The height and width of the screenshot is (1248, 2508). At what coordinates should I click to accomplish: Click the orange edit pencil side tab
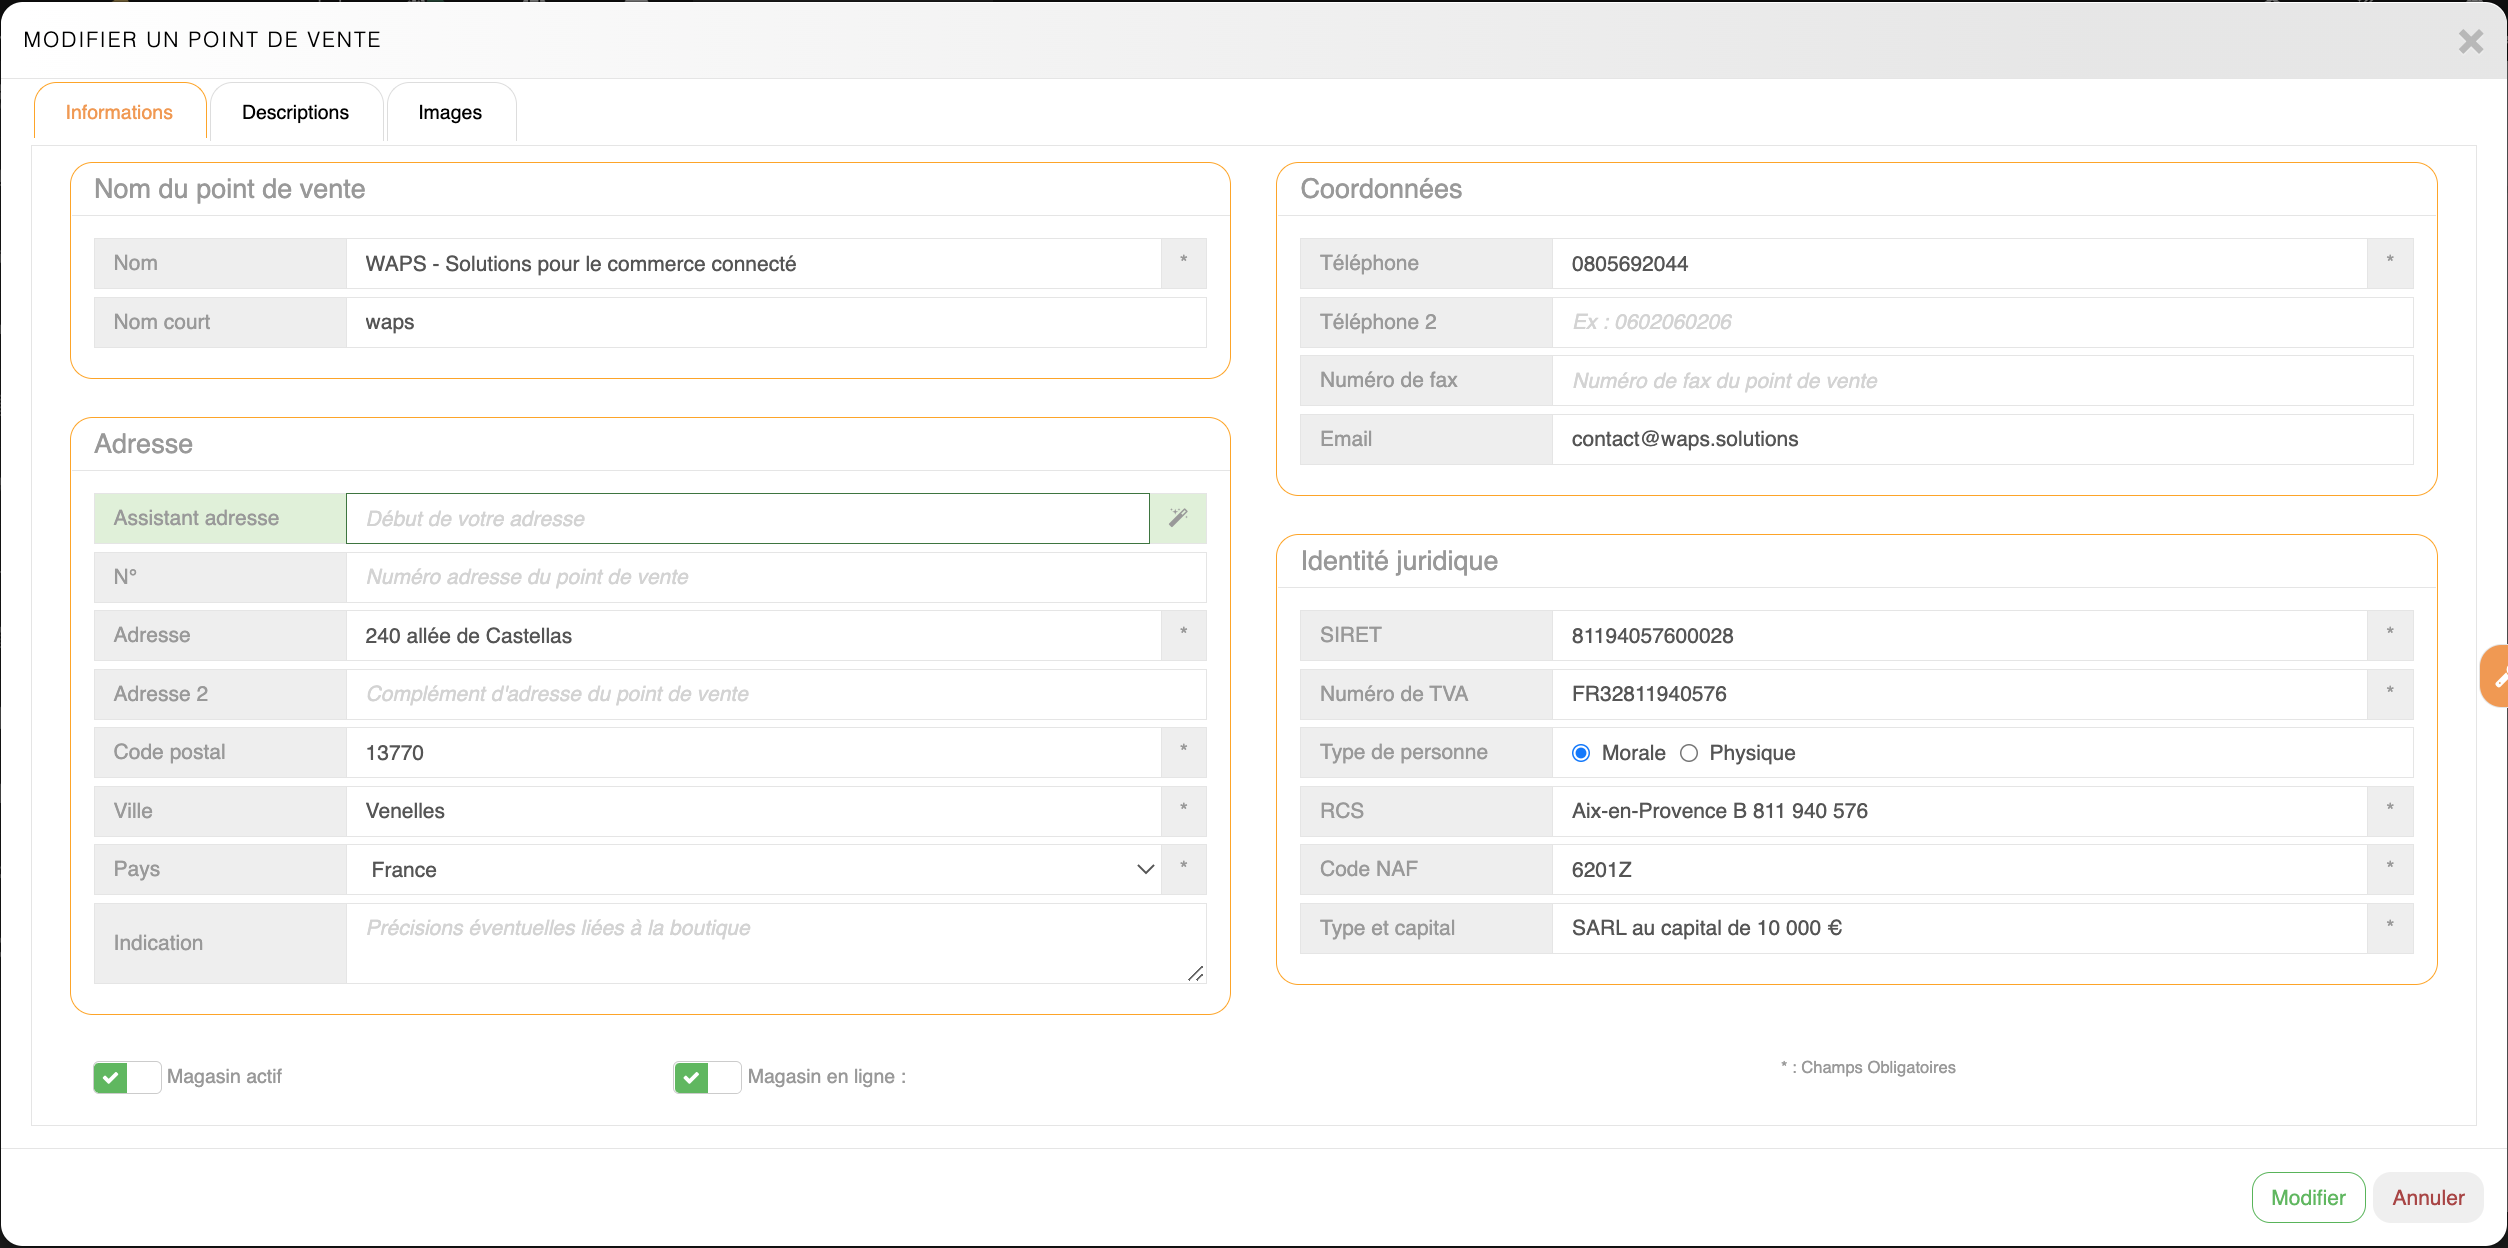click(2496, 677)
